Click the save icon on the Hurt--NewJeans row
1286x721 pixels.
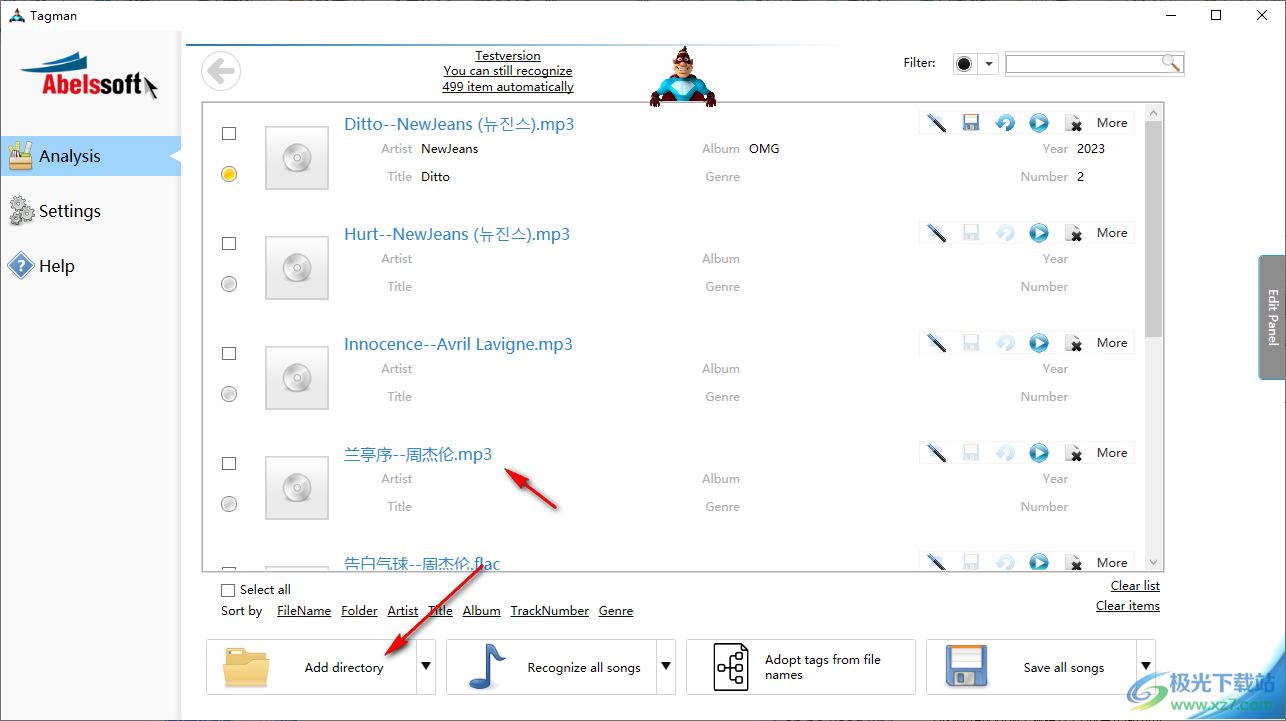pos(970,232)
